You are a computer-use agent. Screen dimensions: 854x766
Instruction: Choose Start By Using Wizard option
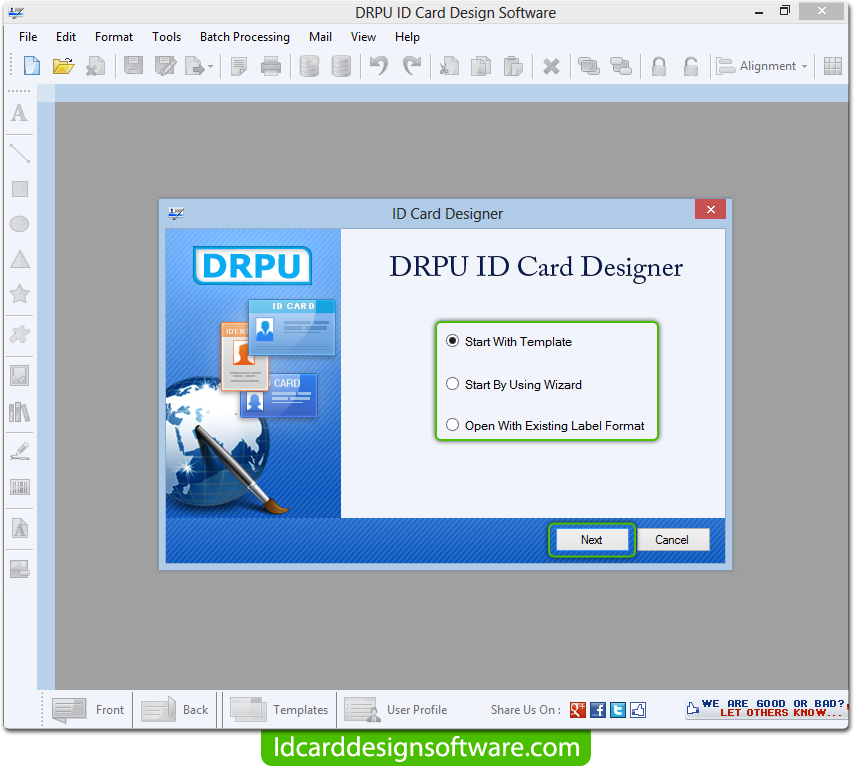point(453,384)
